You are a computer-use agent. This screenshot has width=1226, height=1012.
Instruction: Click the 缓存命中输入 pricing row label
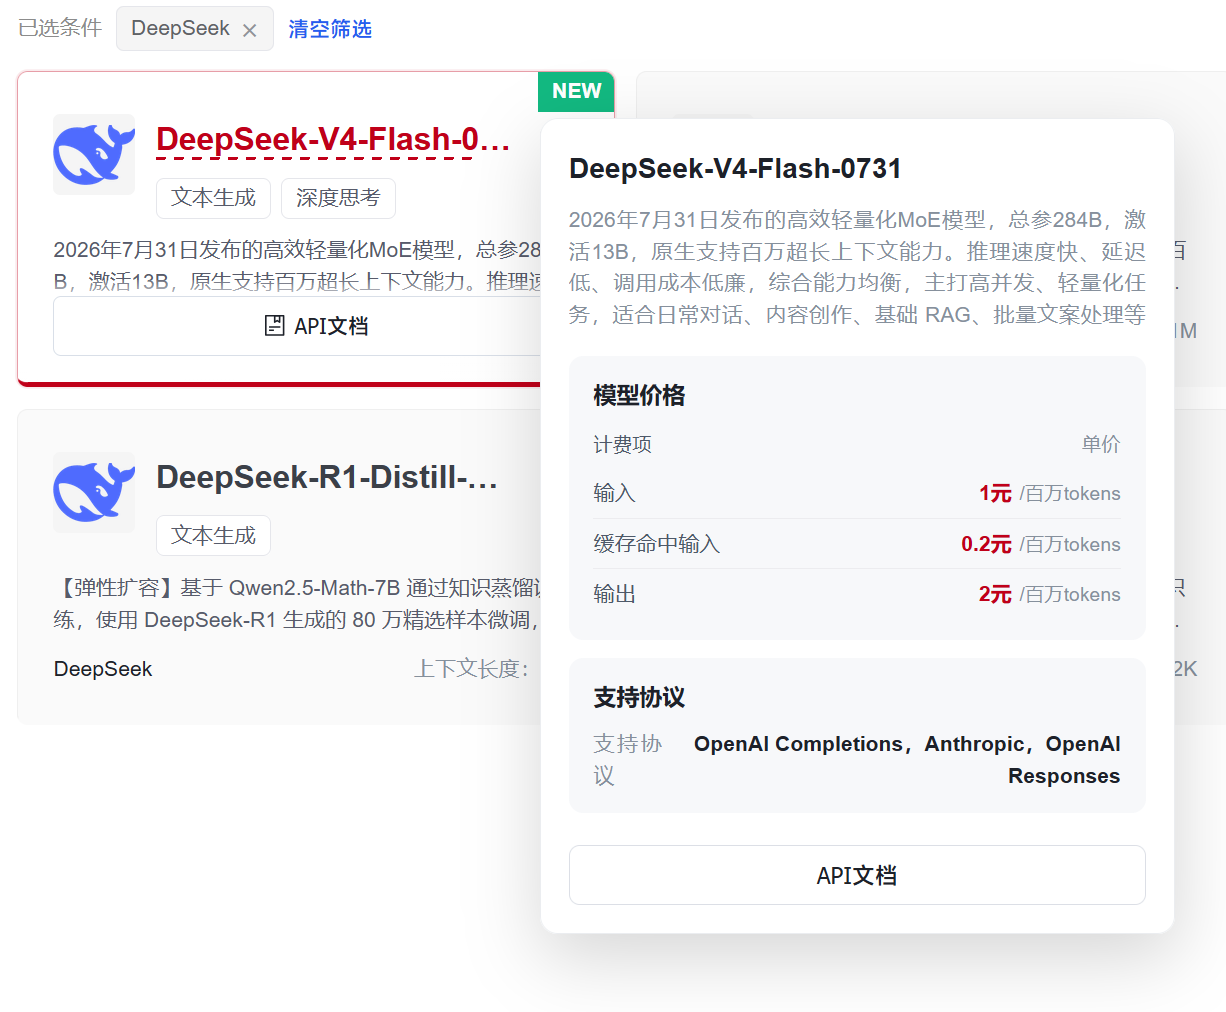pyautogui.click(x=656, y=544)
